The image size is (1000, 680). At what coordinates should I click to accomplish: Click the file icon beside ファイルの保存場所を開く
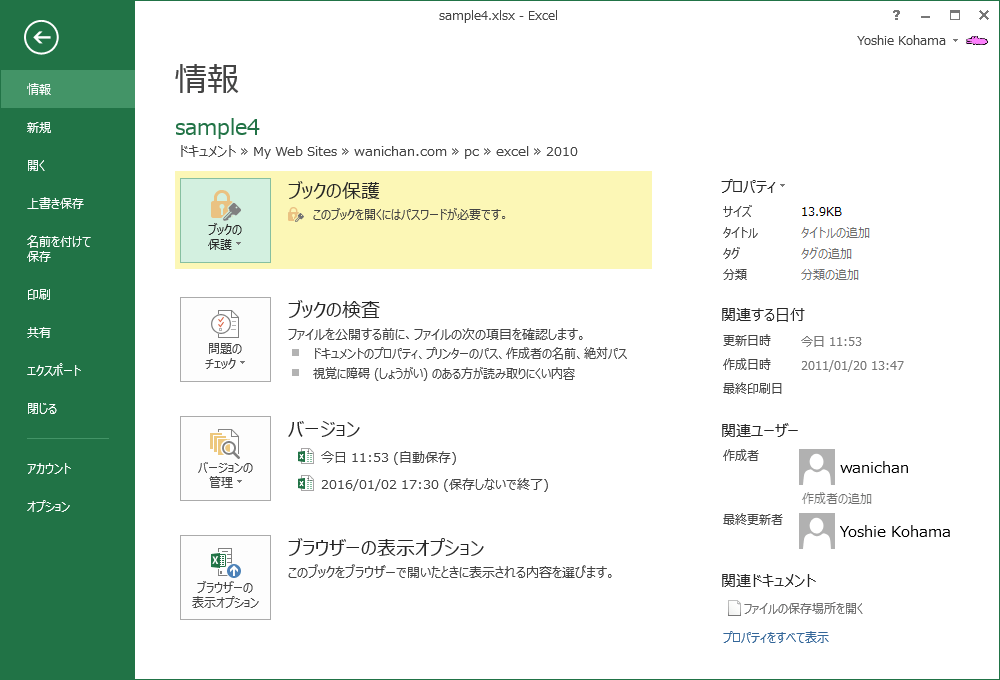click(734, 608)
